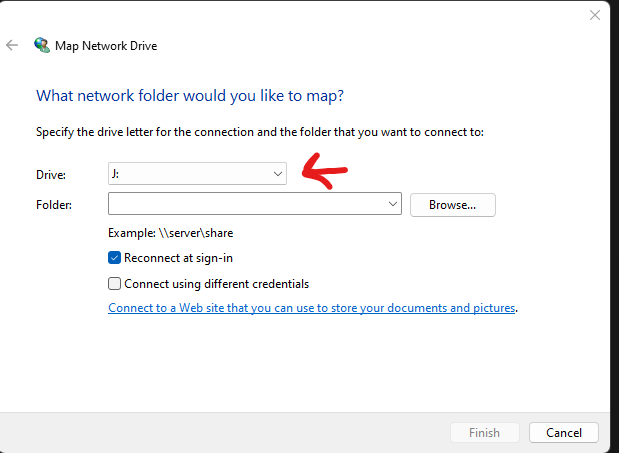
Task: Click the Folder: field label
Action: [54, 205]
